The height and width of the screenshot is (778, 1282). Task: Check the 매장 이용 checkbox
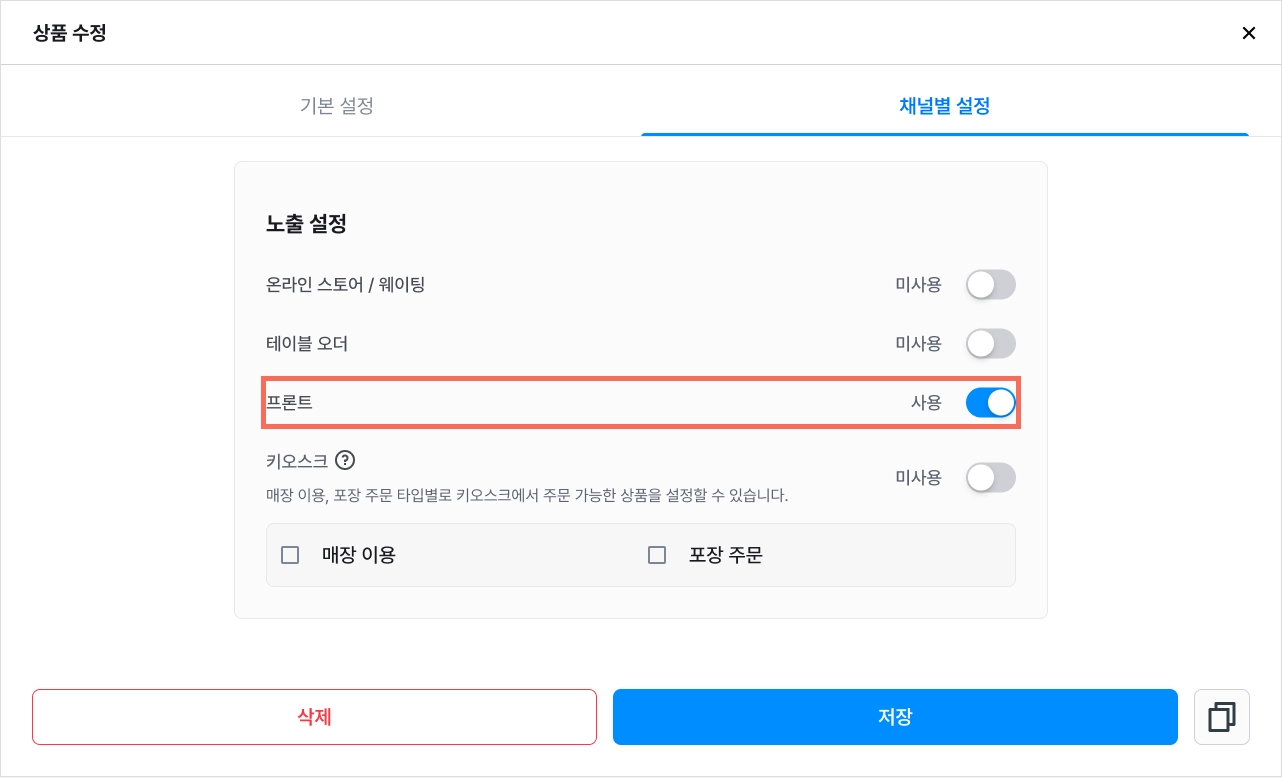click(290, 555)
